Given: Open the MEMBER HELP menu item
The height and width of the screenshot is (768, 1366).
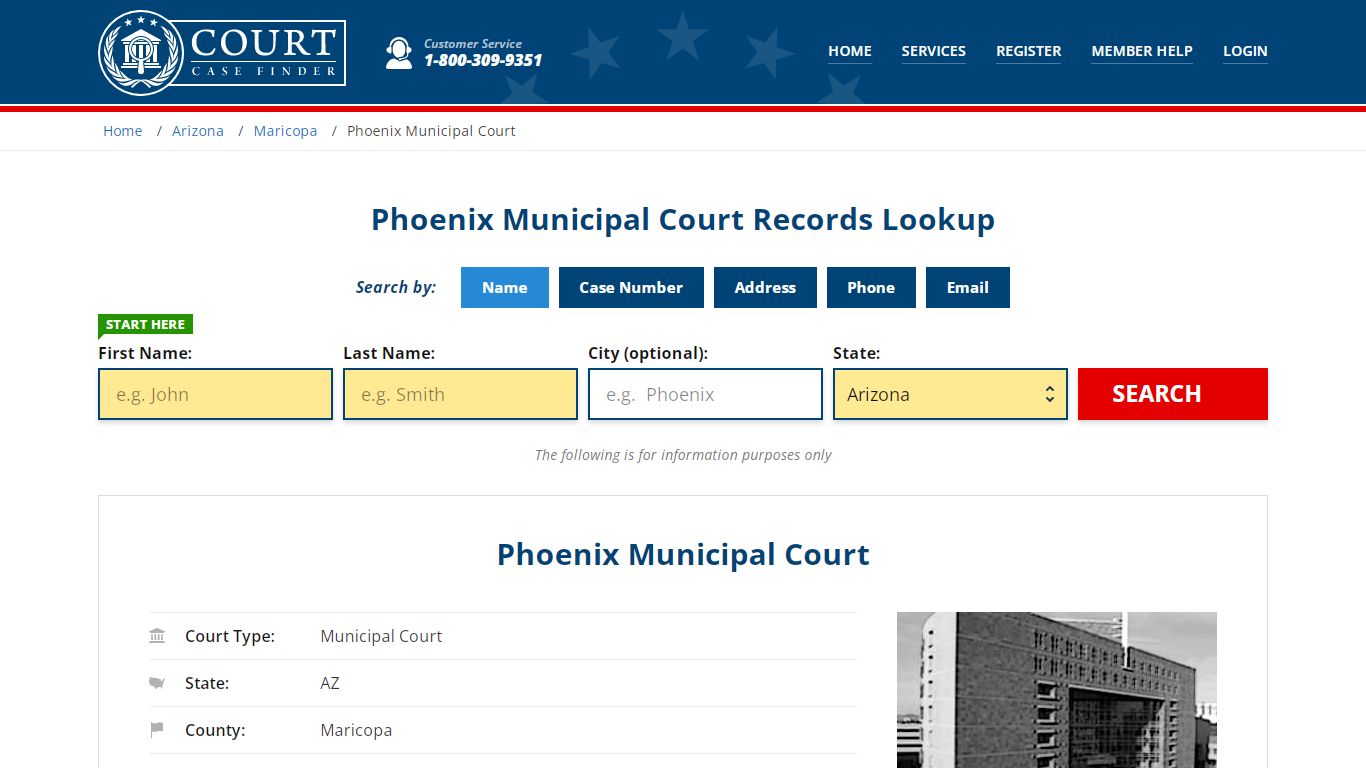Looking at the screenshot, I should click(1142, 51).
